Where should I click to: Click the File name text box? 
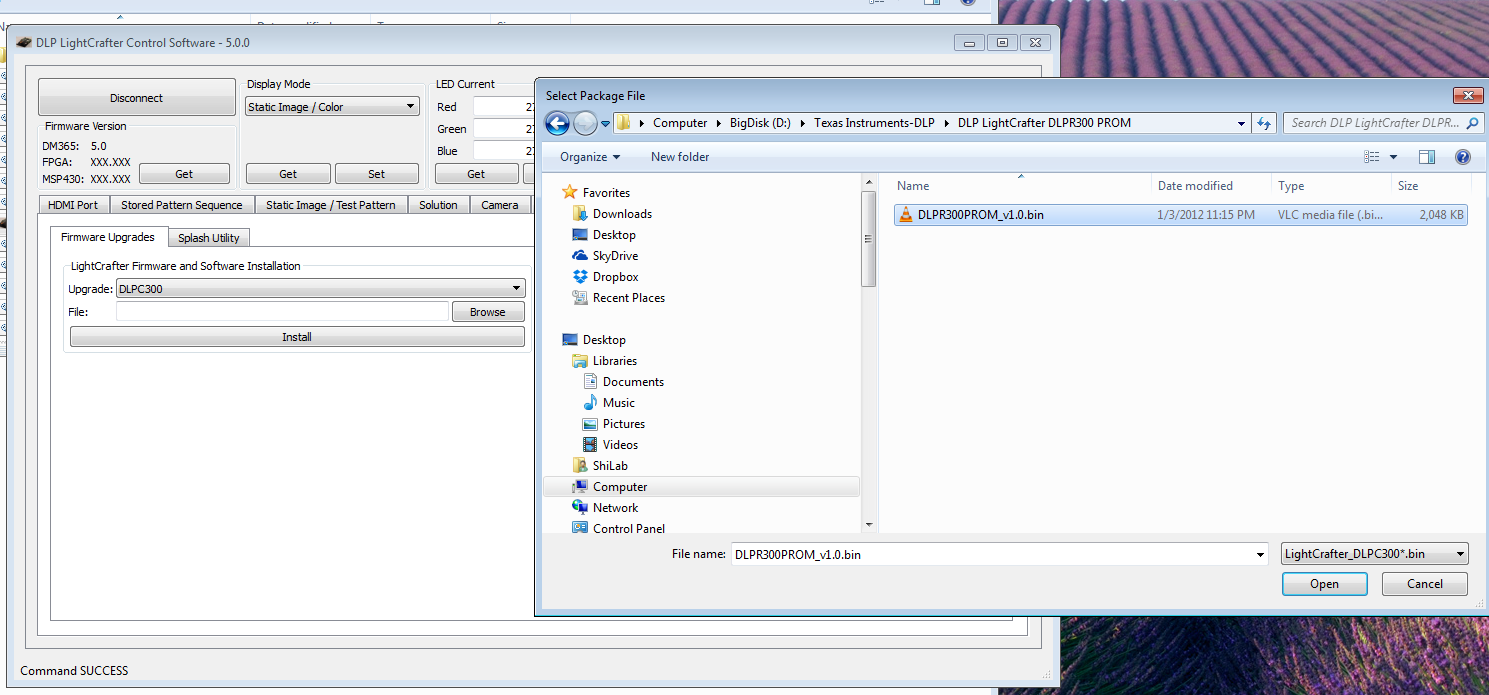click(x=992, y=554)
